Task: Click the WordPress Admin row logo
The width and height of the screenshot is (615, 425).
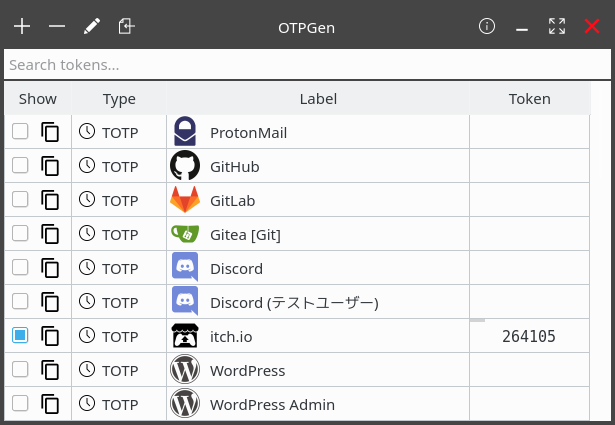Action: pos(185,403)
